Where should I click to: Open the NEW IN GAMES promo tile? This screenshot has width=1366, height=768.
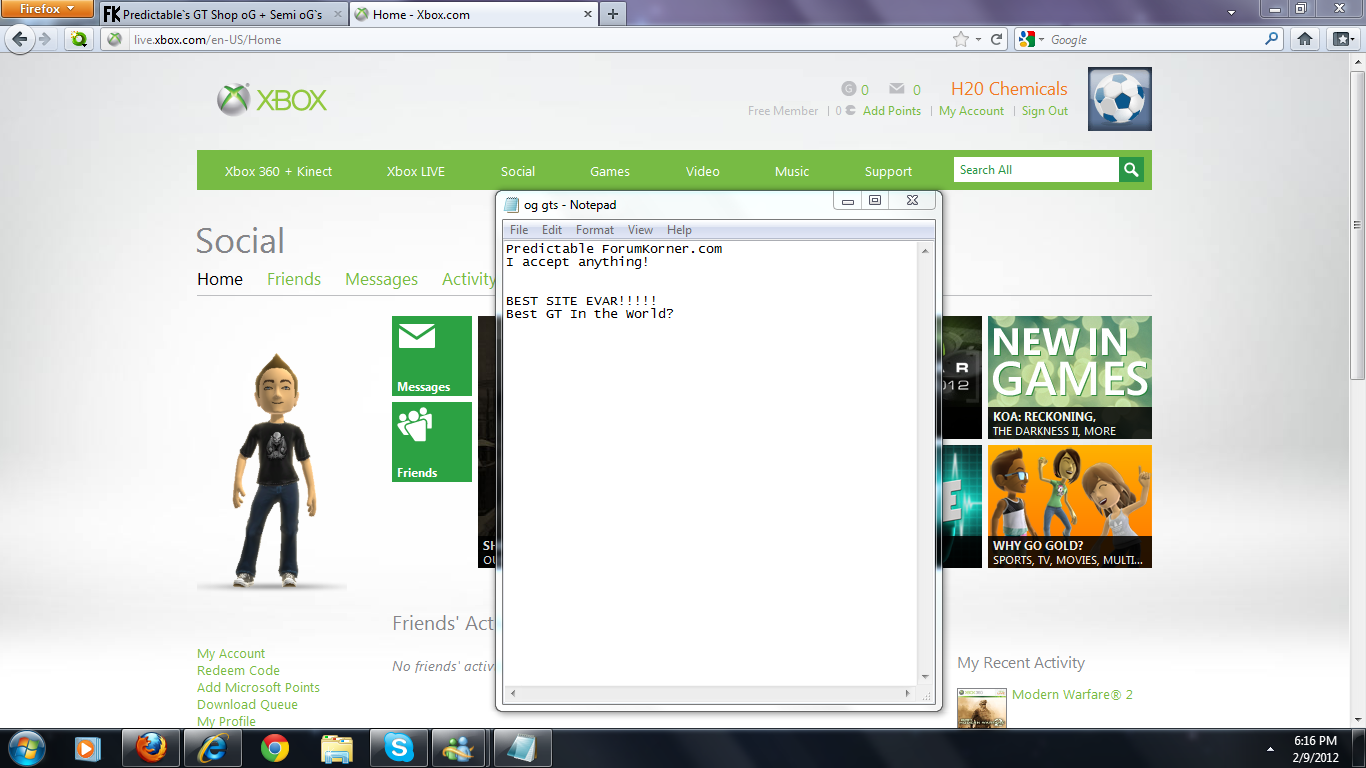tap(1070, 377)
